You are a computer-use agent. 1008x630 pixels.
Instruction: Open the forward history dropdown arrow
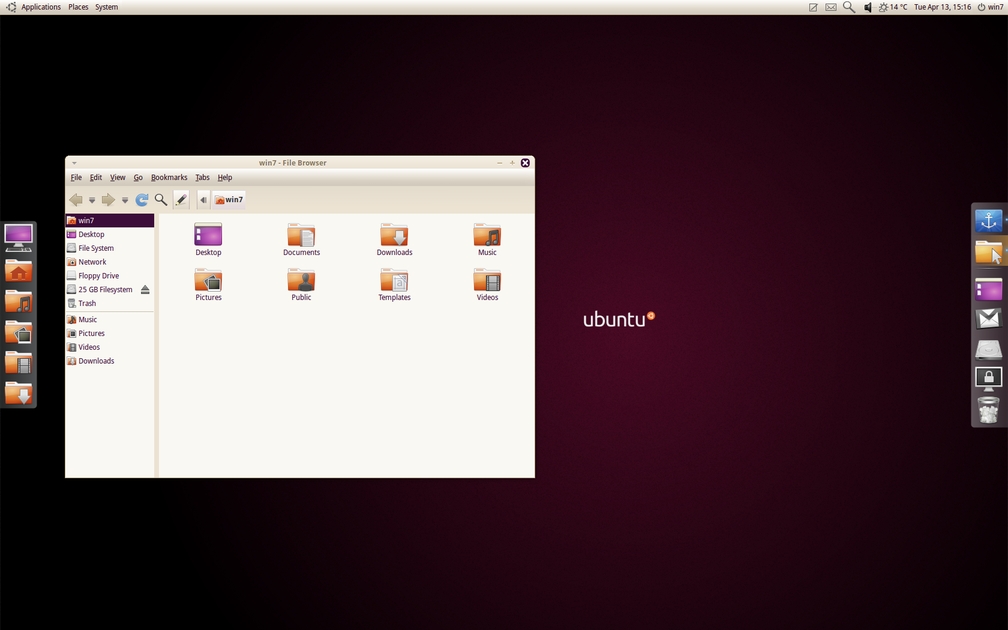[125, 201]
